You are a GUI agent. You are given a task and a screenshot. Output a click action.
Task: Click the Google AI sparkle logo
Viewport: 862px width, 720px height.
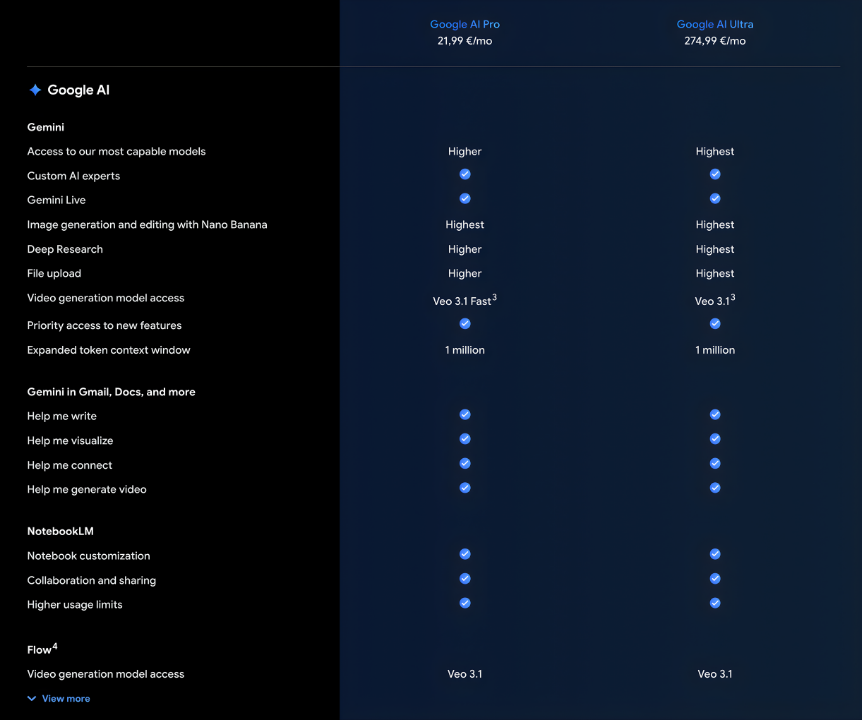[x=35, y=90]
